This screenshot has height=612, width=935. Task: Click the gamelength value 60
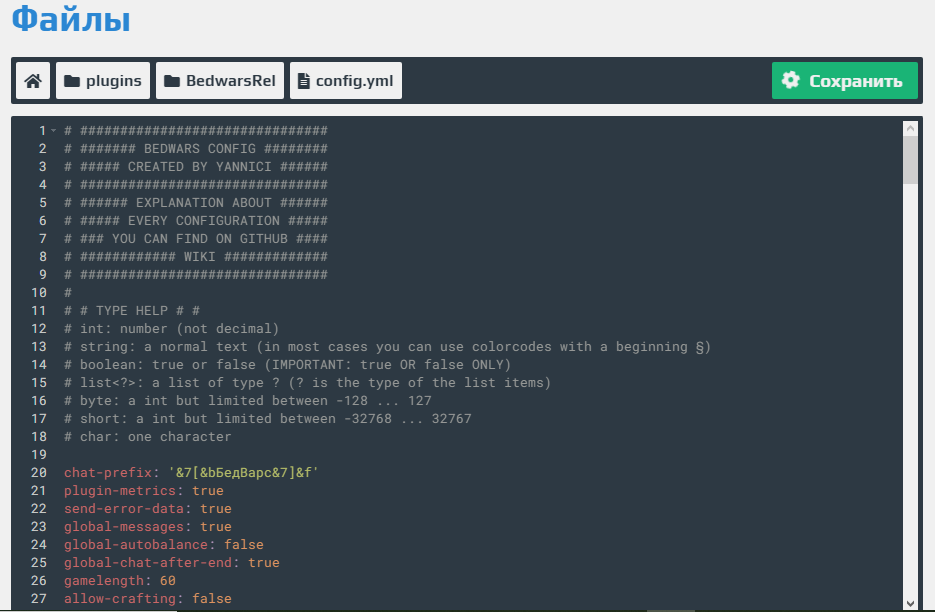tap(168, 580)
